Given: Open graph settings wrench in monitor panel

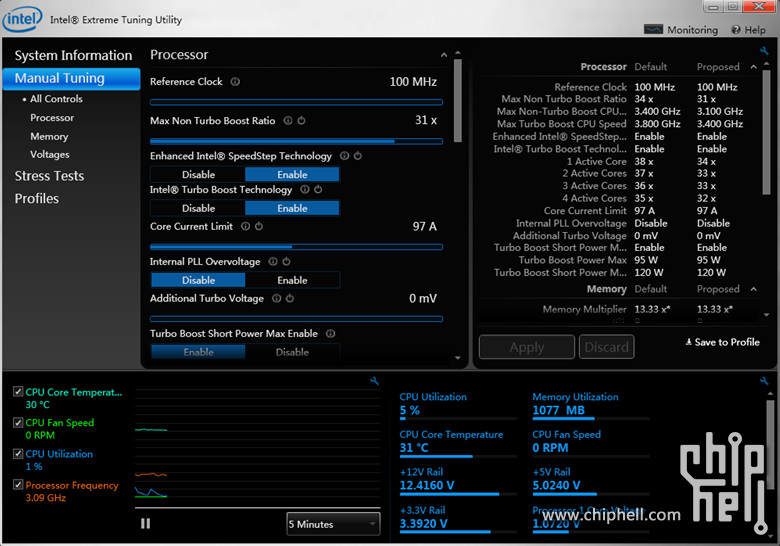Looking at the screenshot, I should pos(375,381).
